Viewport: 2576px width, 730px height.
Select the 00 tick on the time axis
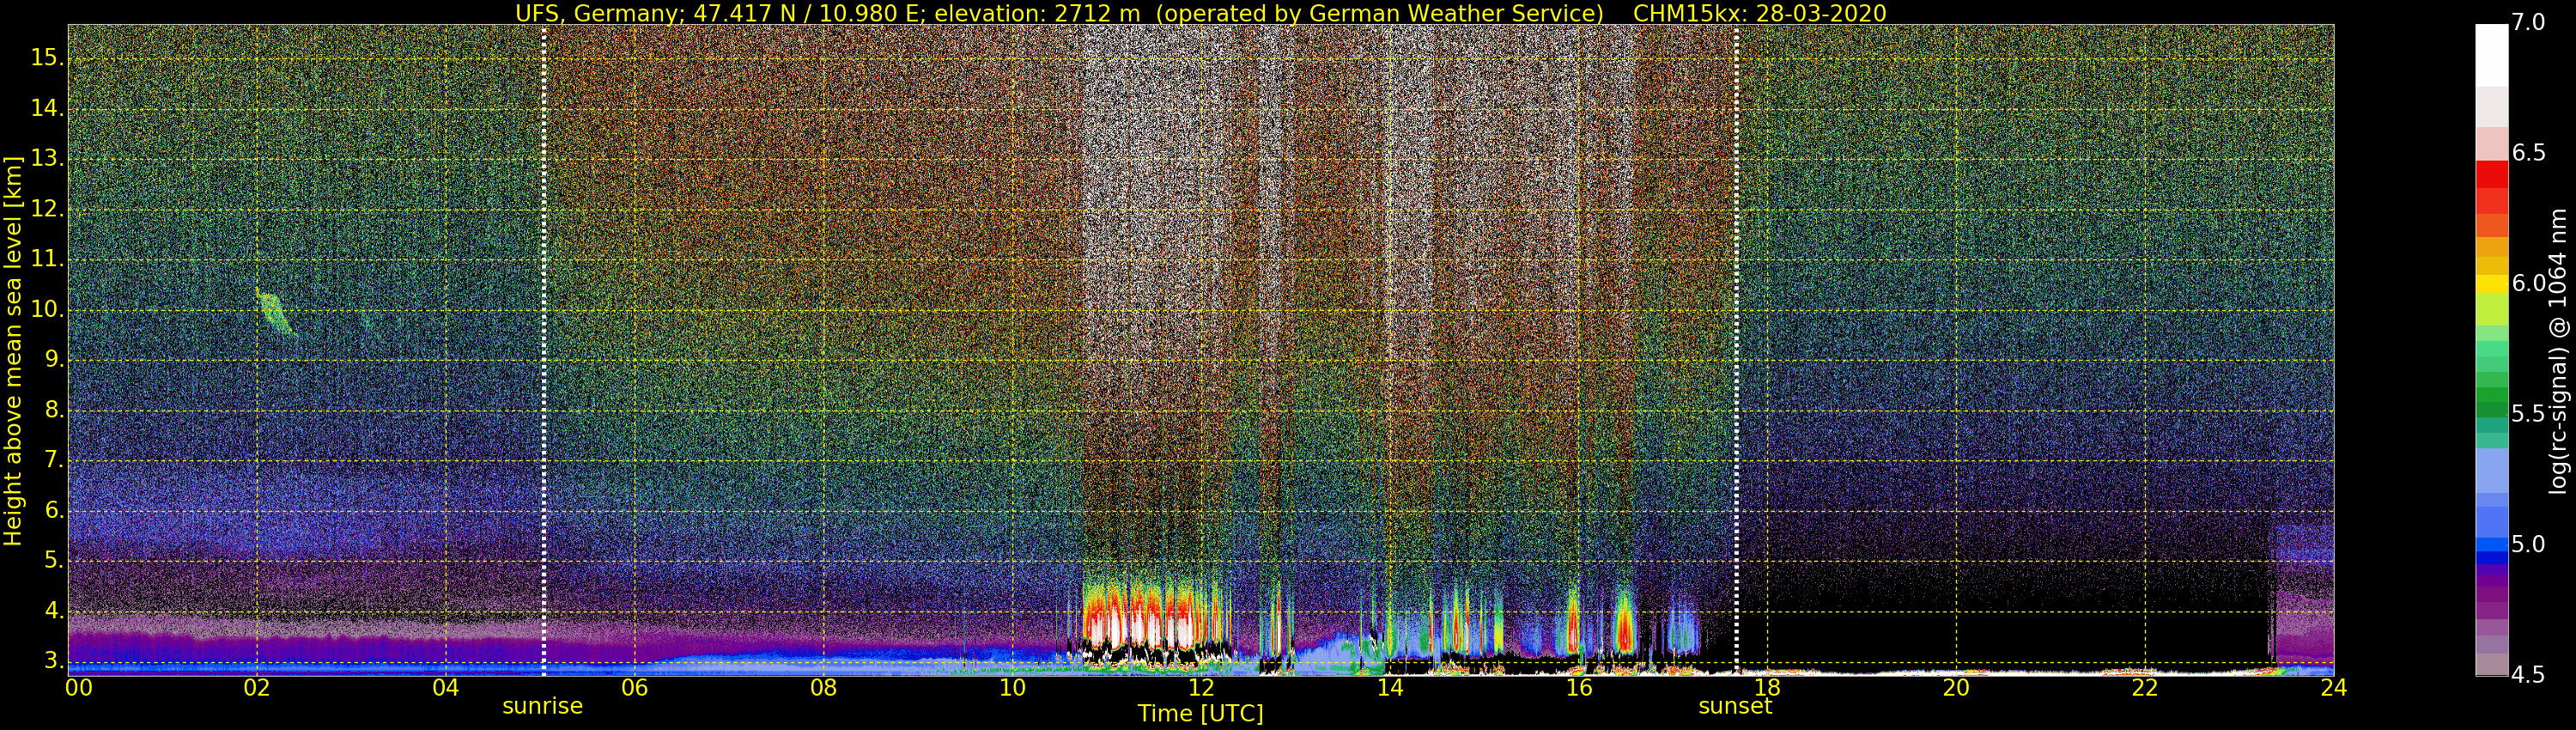[x=79, y=688]
